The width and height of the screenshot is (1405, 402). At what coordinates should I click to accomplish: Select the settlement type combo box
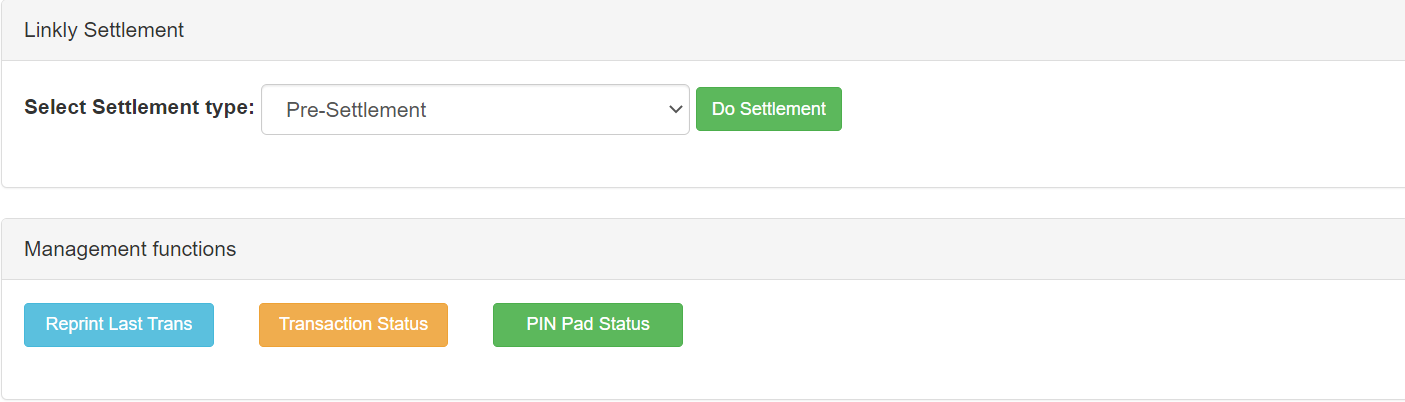475,109
